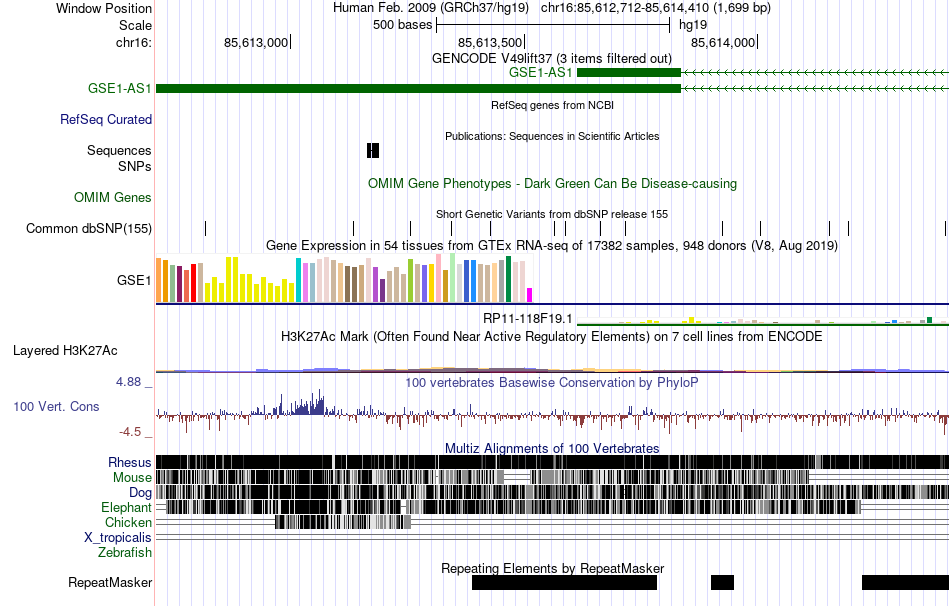Screen dimensions: 950x606
Task: Click the RepeatMasker track label
Action: 110,582
